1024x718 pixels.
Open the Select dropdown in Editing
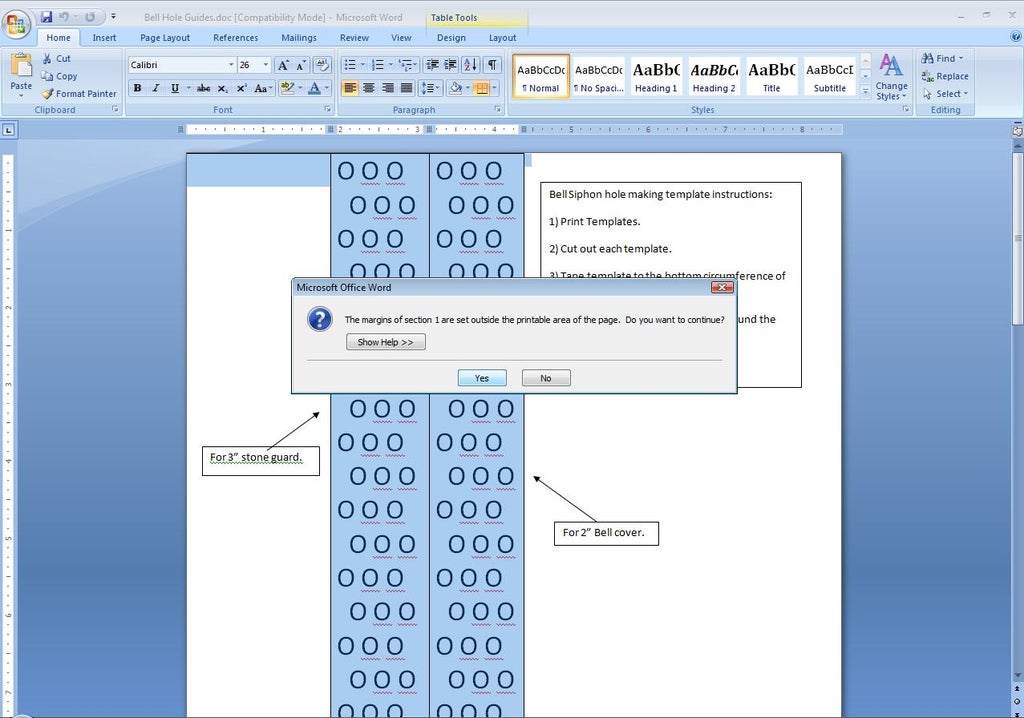pos(946,94)
